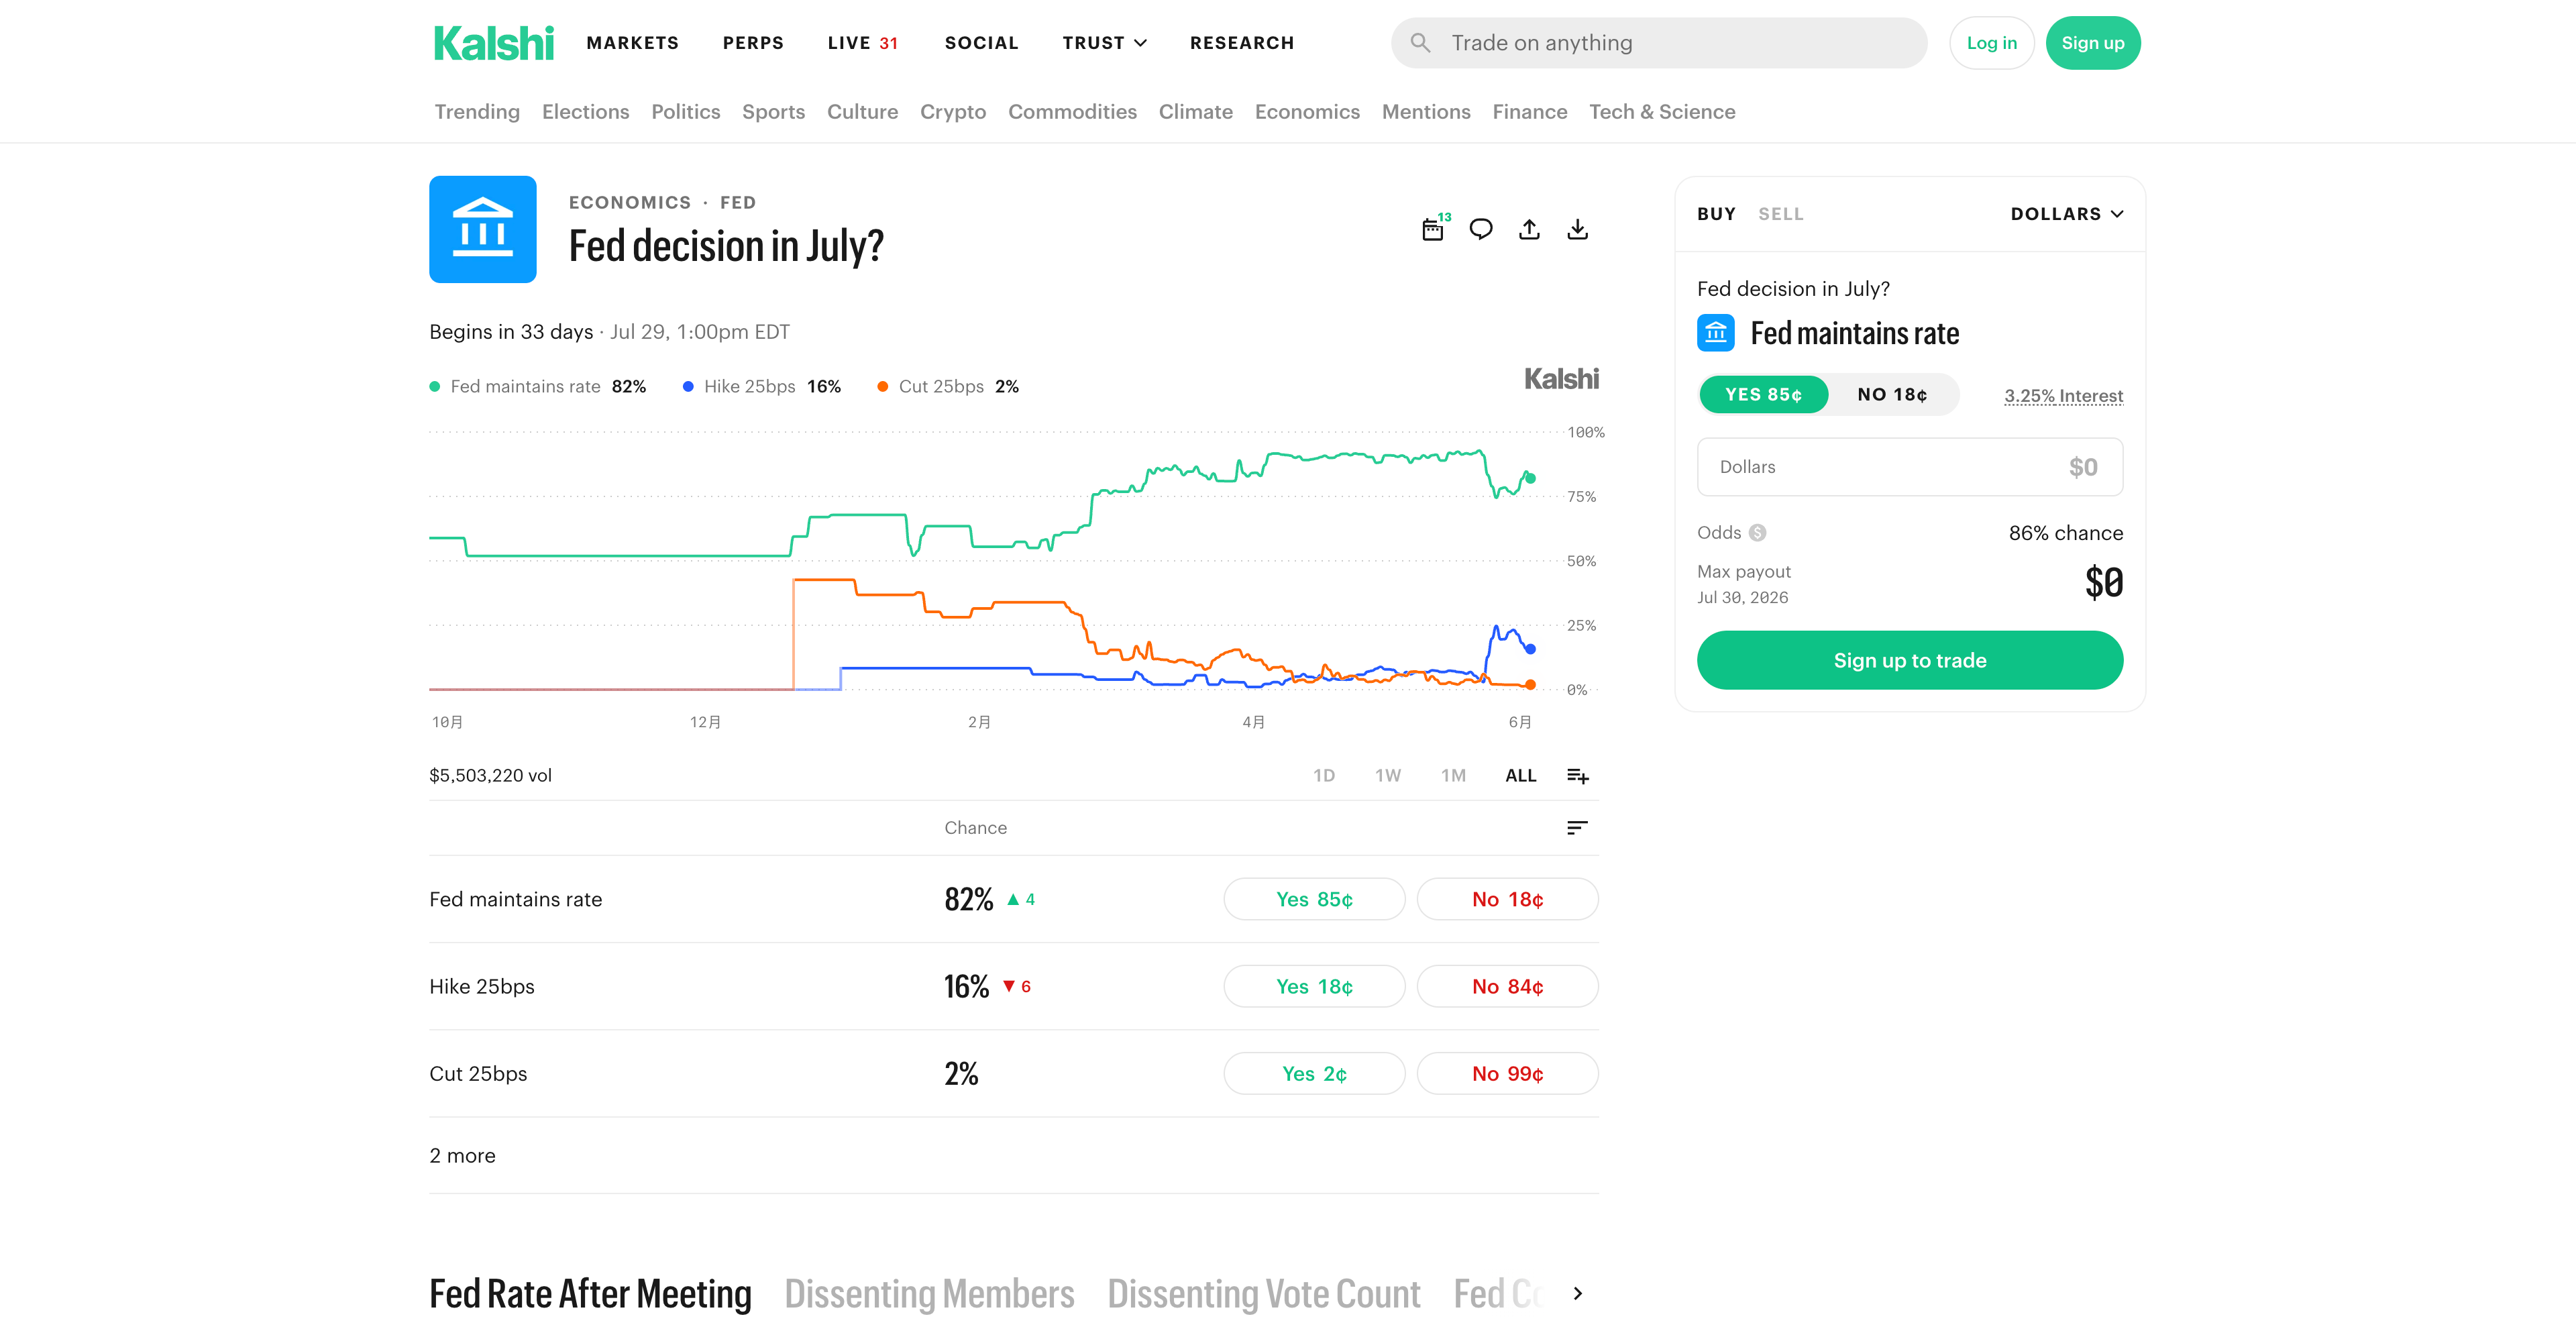Select the Trending category tab
The image size is (2576, 1331).
[477, 112]
